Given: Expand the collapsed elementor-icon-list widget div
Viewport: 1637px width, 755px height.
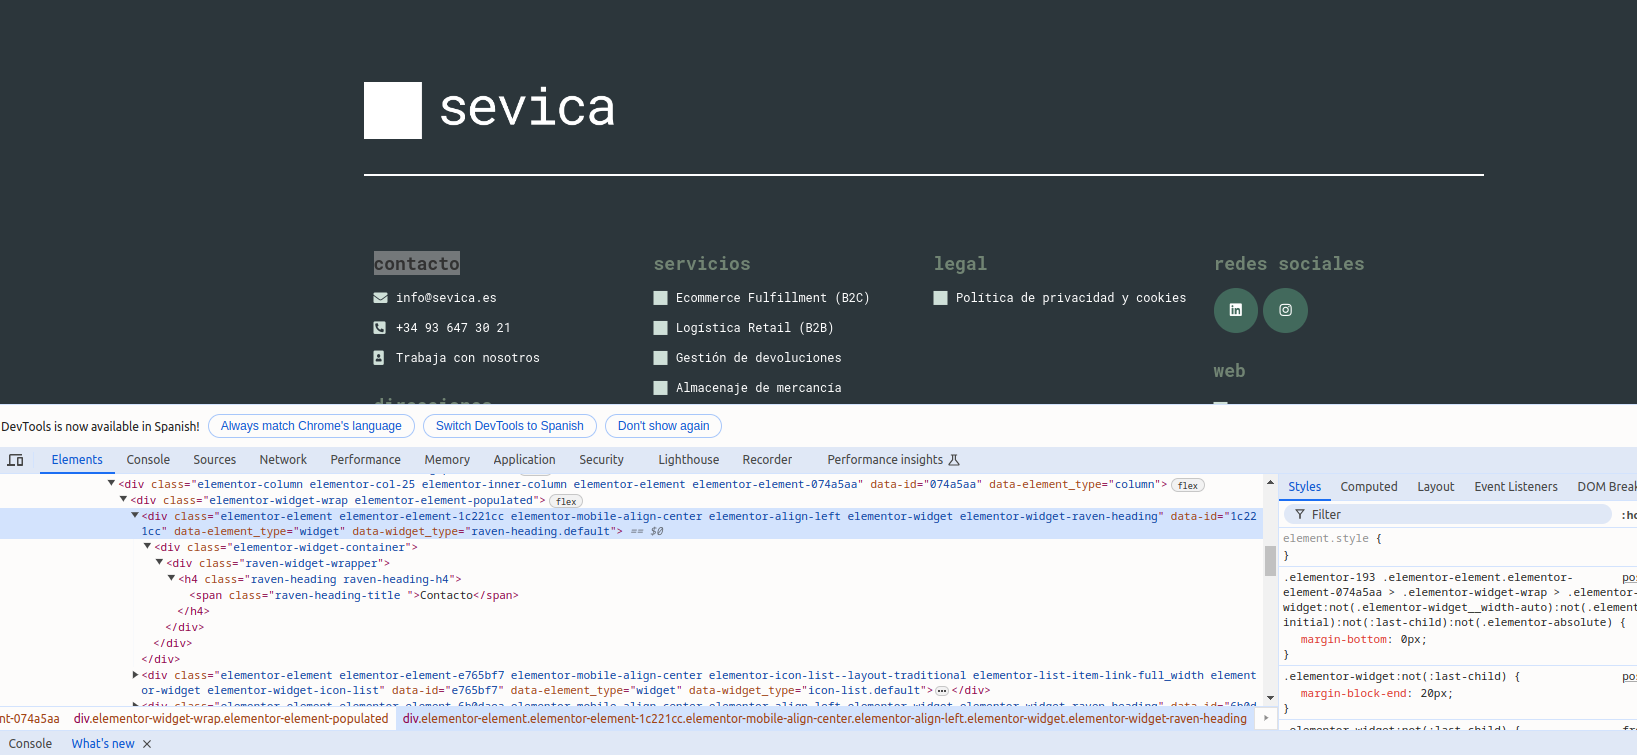Looking at the screenshot, I should click(135, 675).
